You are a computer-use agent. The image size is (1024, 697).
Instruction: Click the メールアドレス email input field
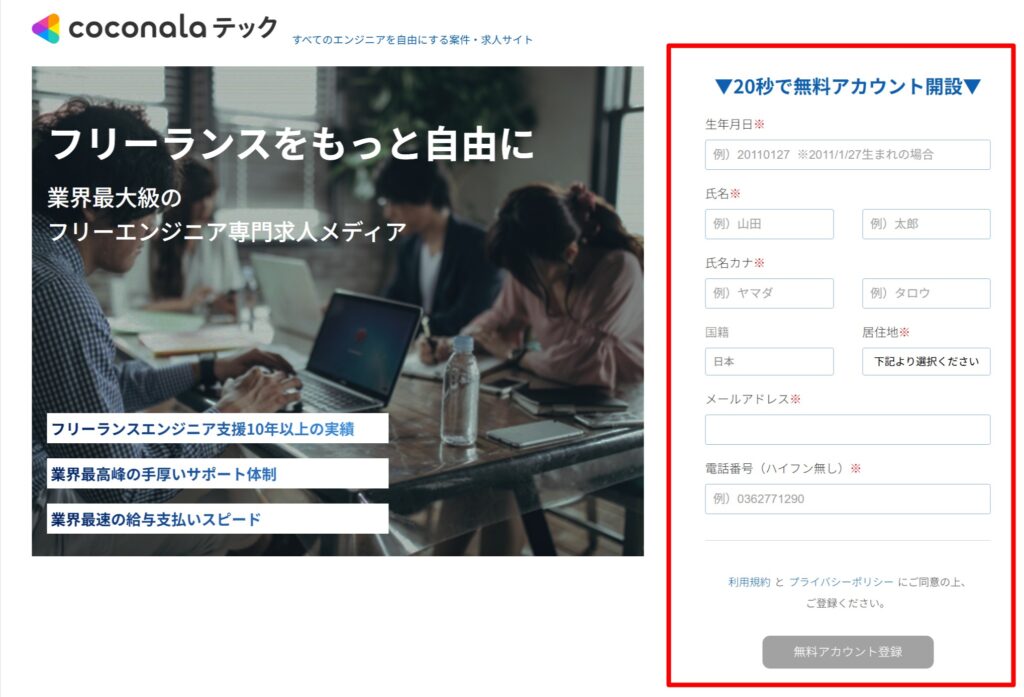point(847,430)
